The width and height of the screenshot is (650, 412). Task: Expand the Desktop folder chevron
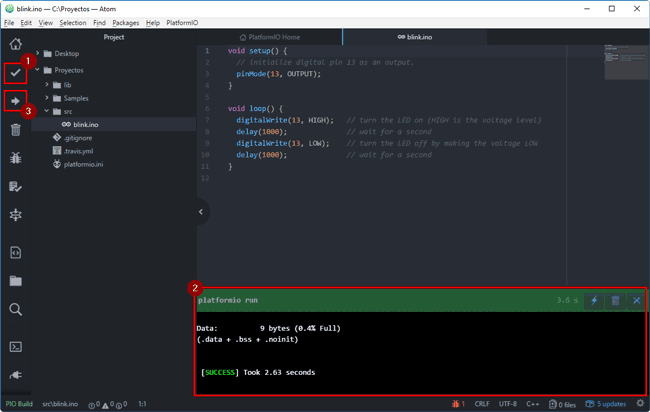point(38,53)
